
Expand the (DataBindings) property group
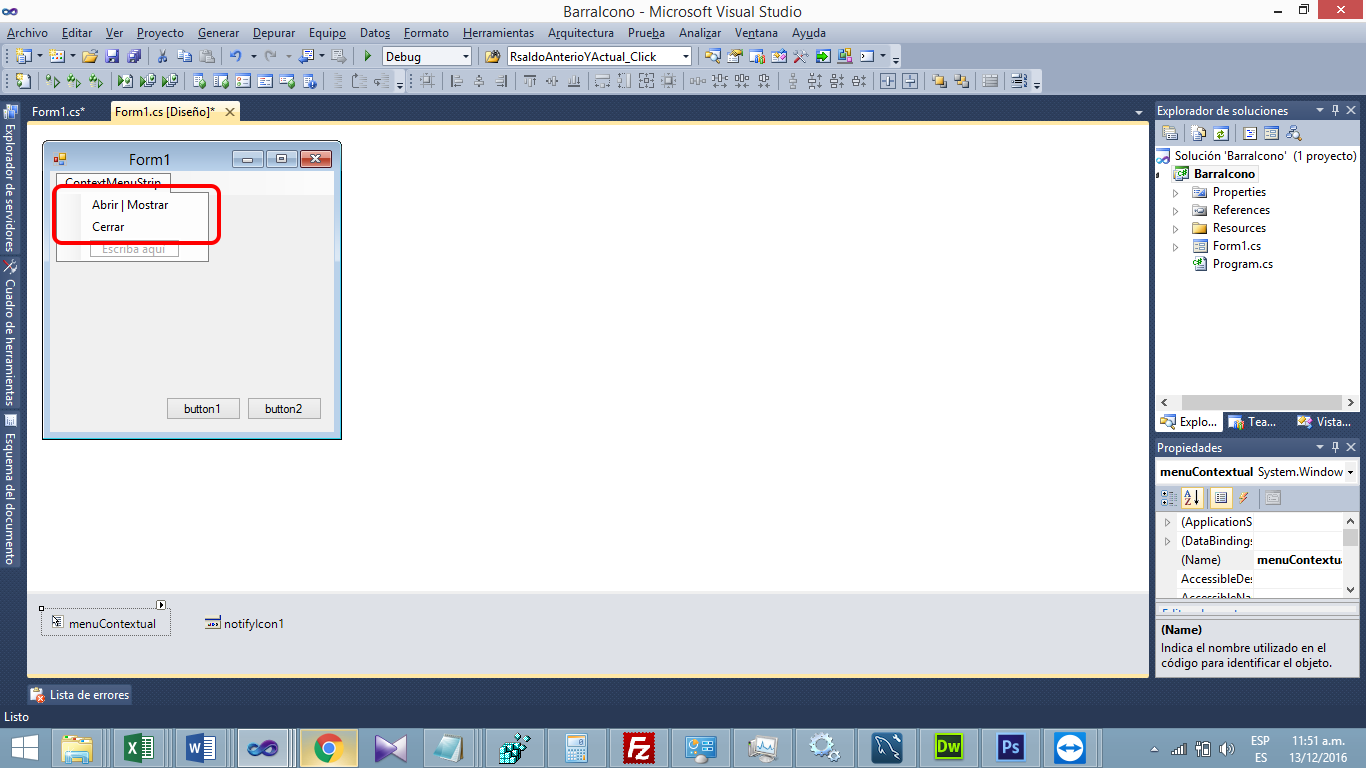coord(1167,541)
